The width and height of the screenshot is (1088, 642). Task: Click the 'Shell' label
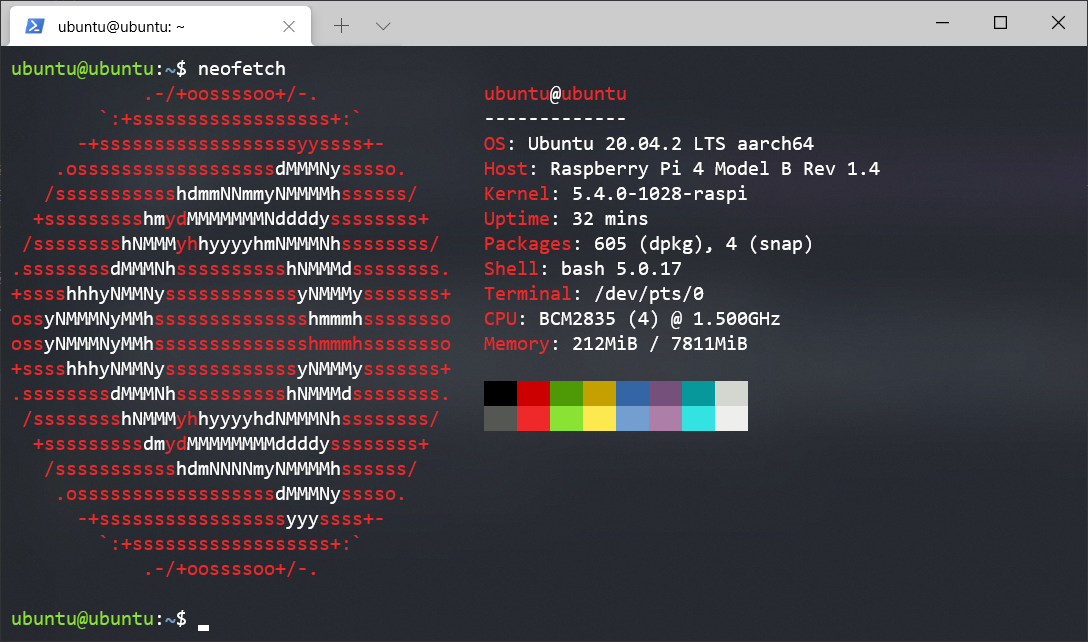pos(511,269)
